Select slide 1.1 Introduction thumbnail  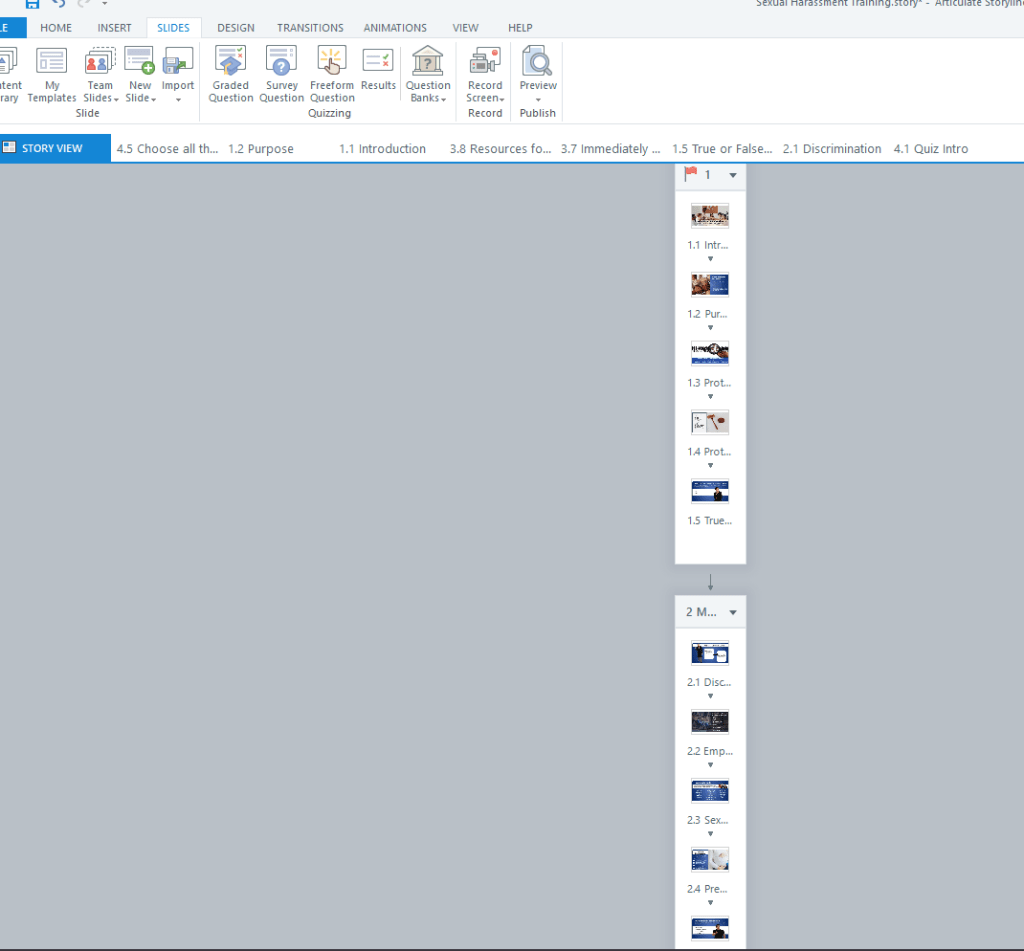coord(710,216)
